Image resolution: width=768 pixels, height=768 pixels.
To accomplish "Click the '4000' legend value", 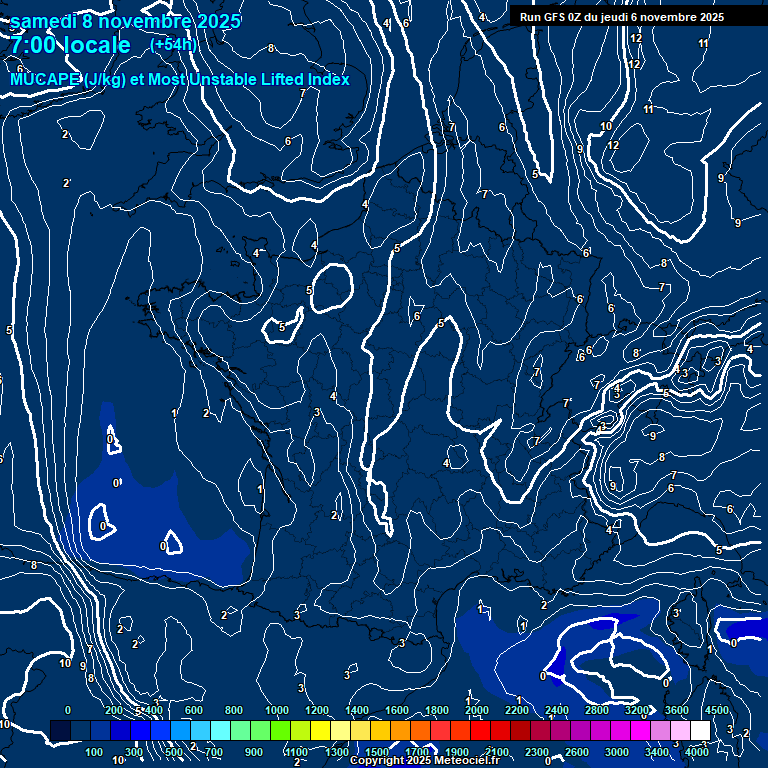I will 697,752.
